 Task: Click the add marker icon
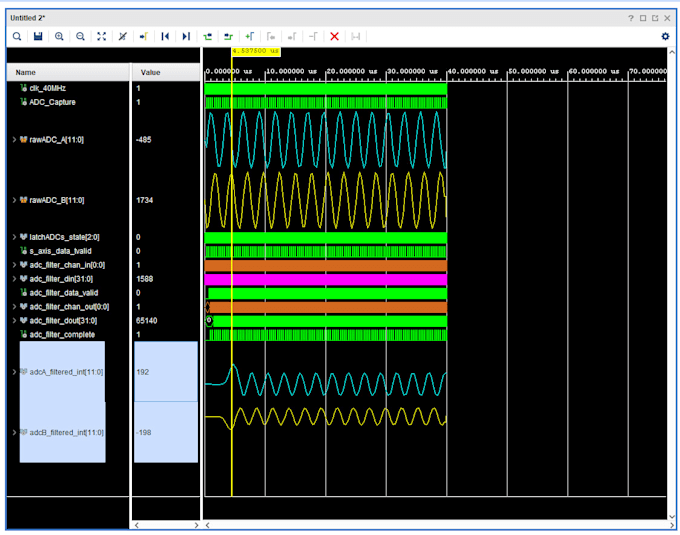tap(250, 36)
